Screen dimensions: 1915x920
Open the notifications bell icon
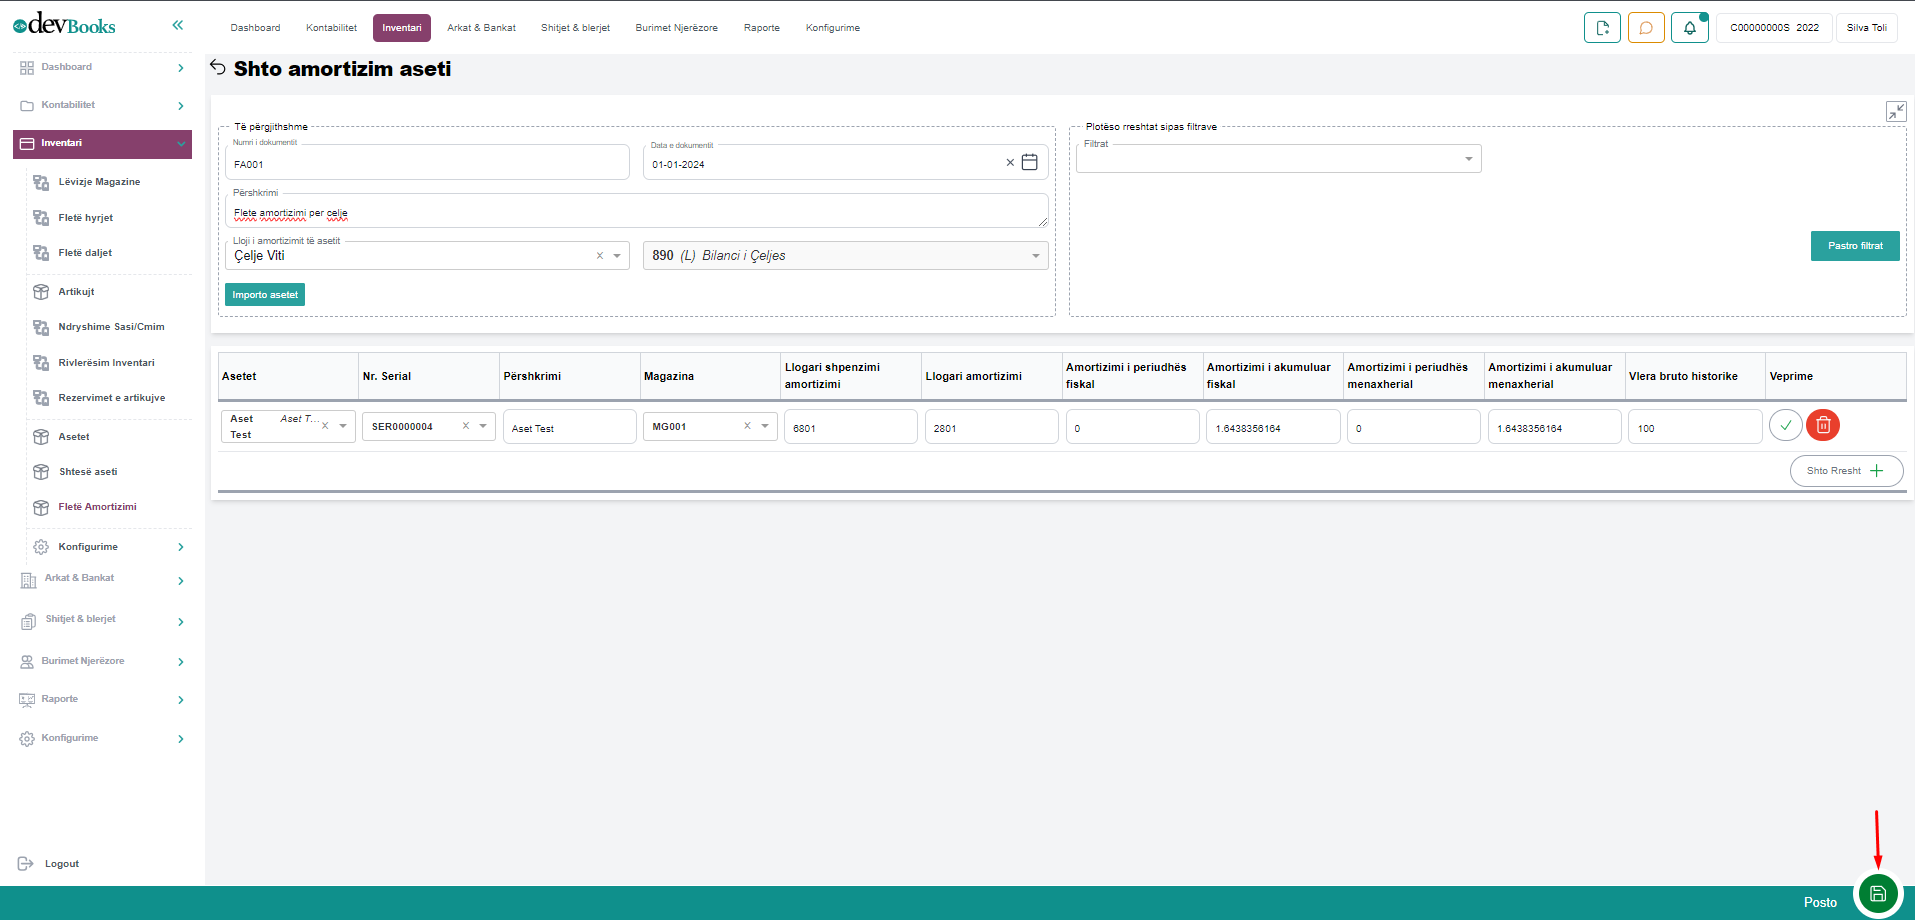tap(1689, 28)
